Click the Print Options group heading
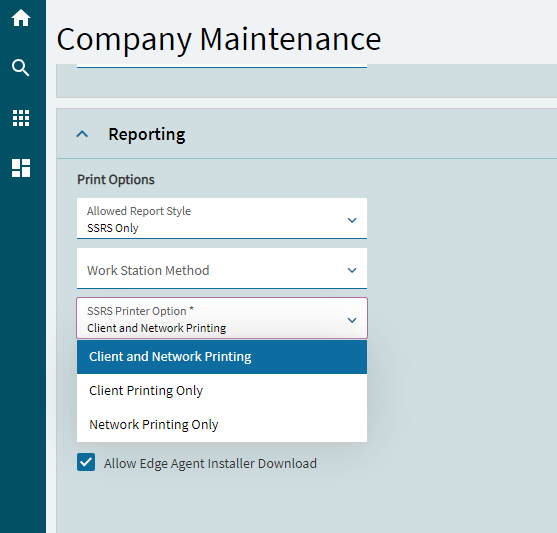Image resolution: width=557 pixels, height=533 pixels. click(x=116, y=180)
